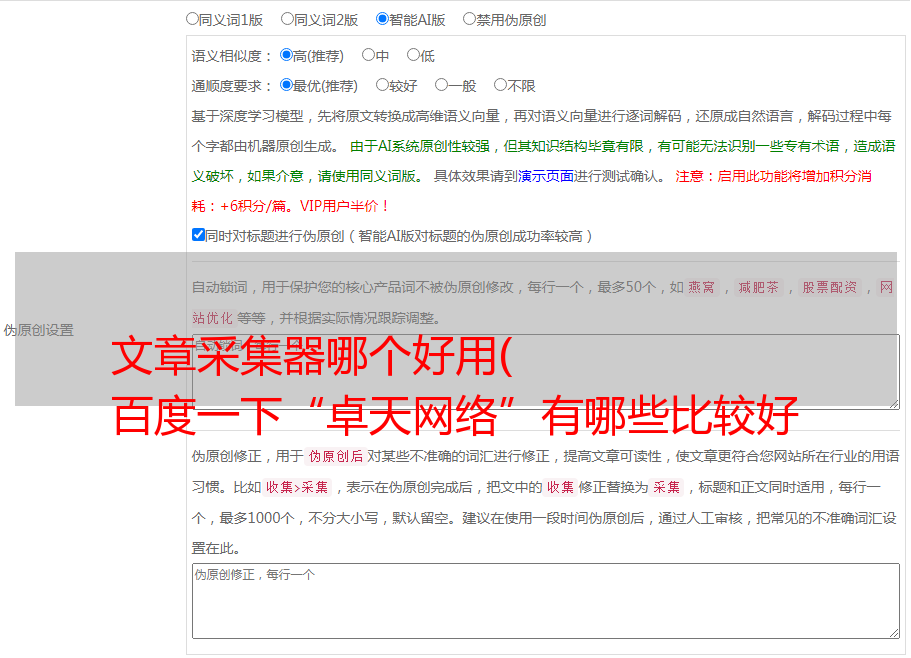Click the 语义相似度 label
The image size is (911, 658).
[x=232, y=56]
